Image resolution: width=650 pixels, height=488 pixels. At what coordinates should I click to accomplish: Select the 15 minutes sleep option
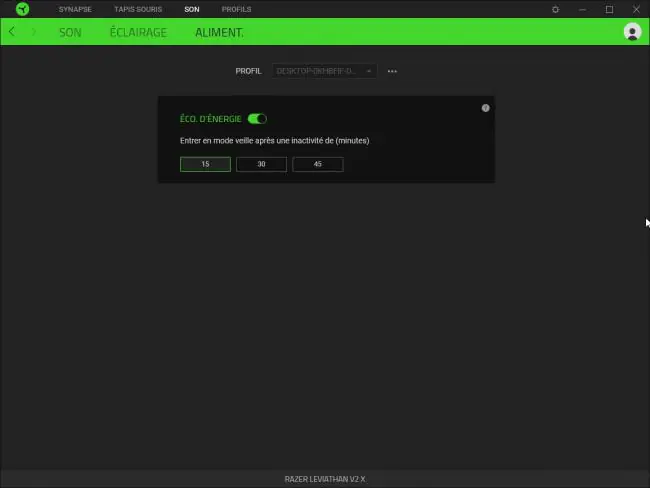coord(205,164)
